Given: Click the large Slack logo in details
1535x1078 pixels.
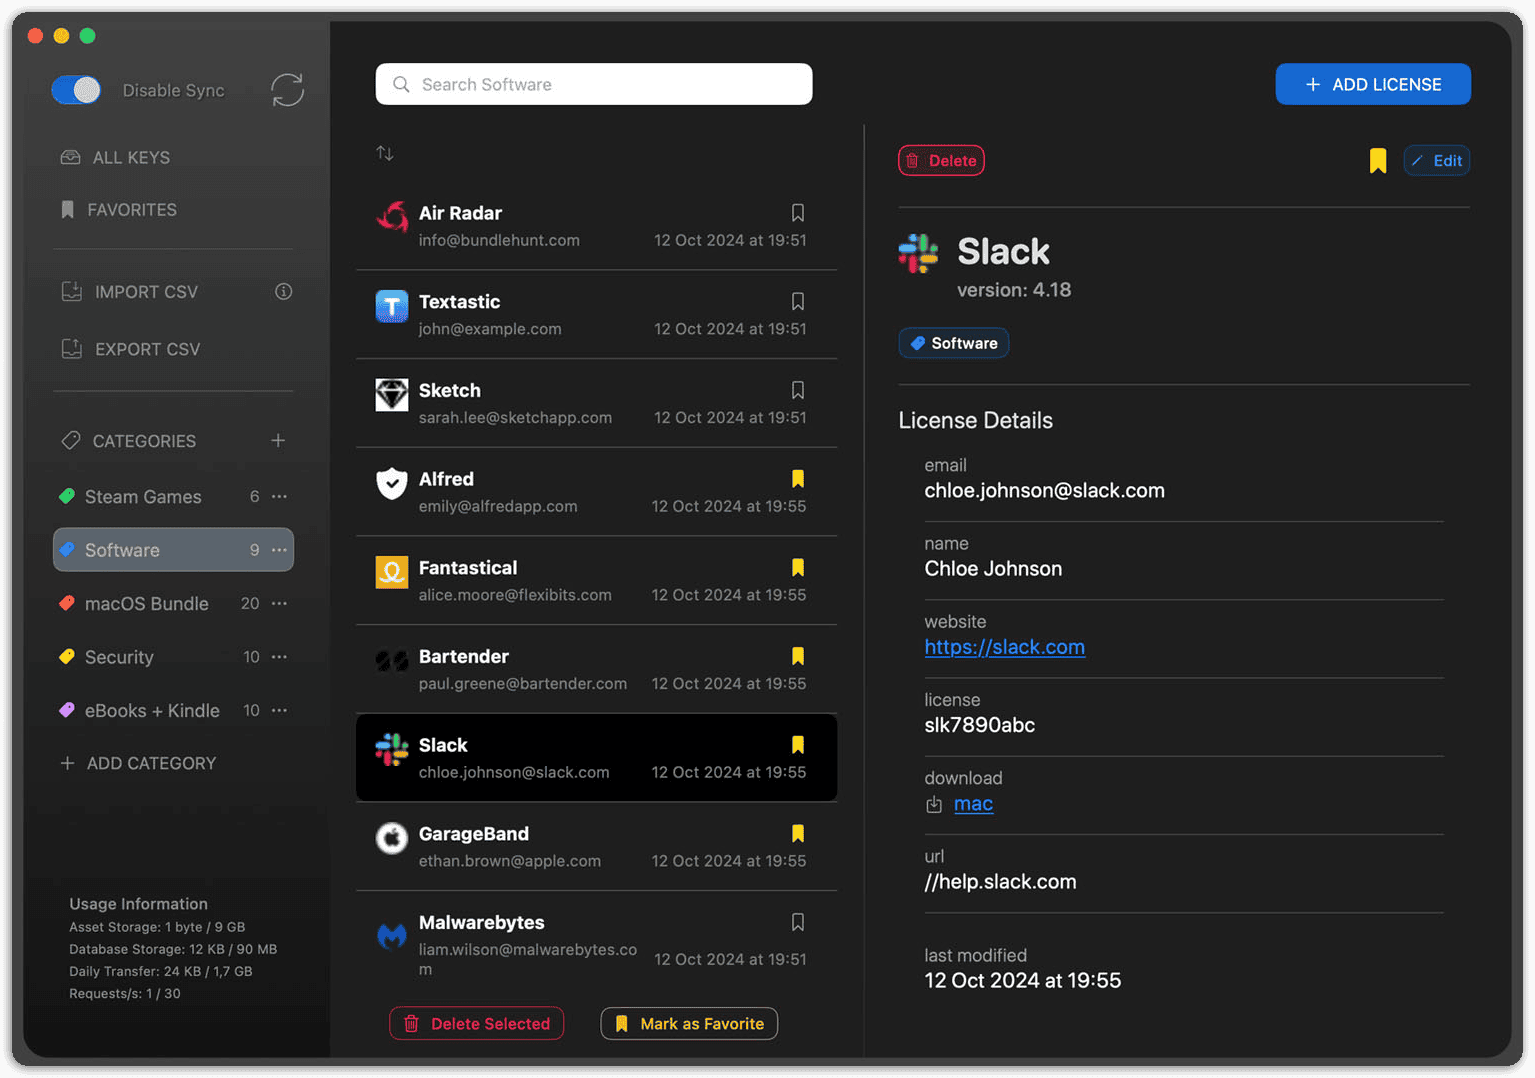Looking at the screenshot, I should coord(918,253).
